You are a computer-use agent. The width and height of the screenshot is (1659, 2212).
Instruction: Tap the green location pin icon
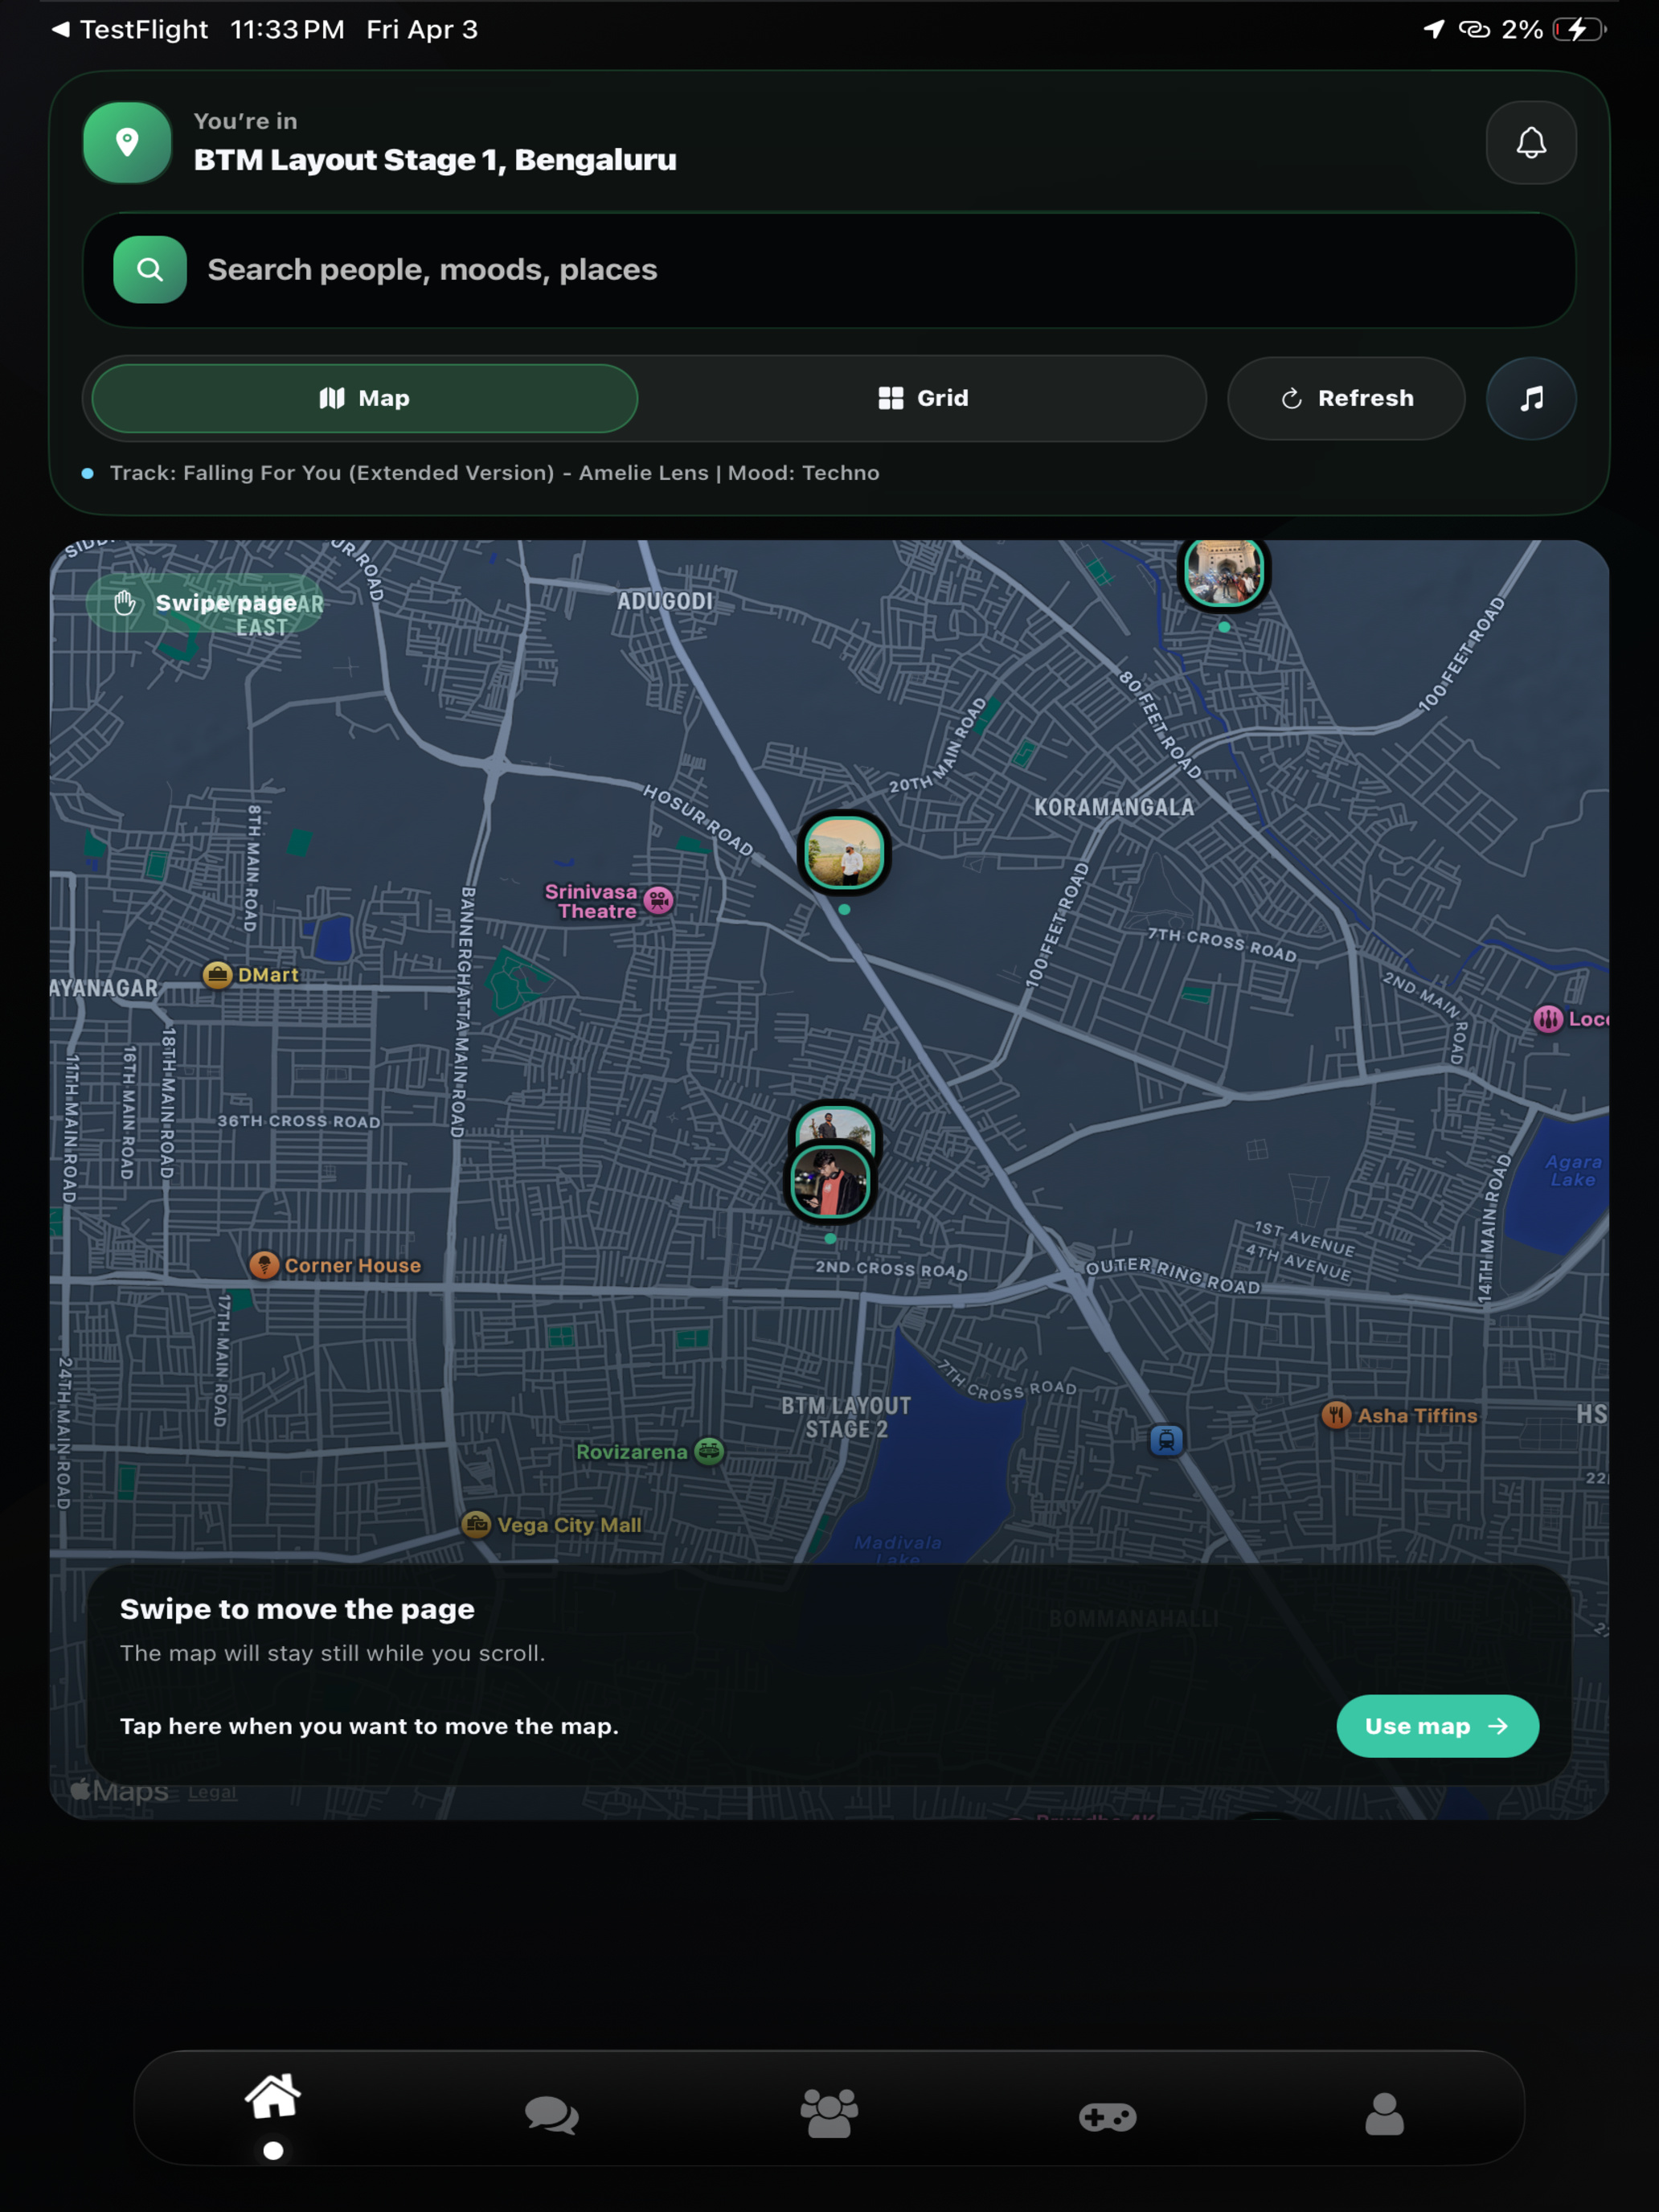(127, 142)
